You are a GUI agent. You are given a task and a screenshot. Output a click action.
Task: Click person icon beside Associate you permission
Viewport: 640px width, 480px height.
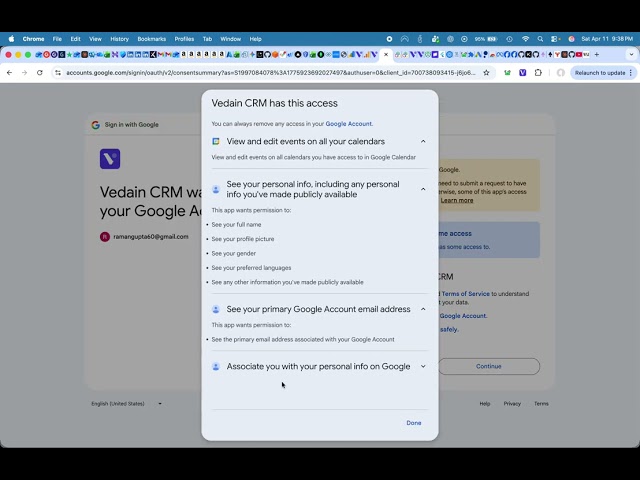coord(216,367)
